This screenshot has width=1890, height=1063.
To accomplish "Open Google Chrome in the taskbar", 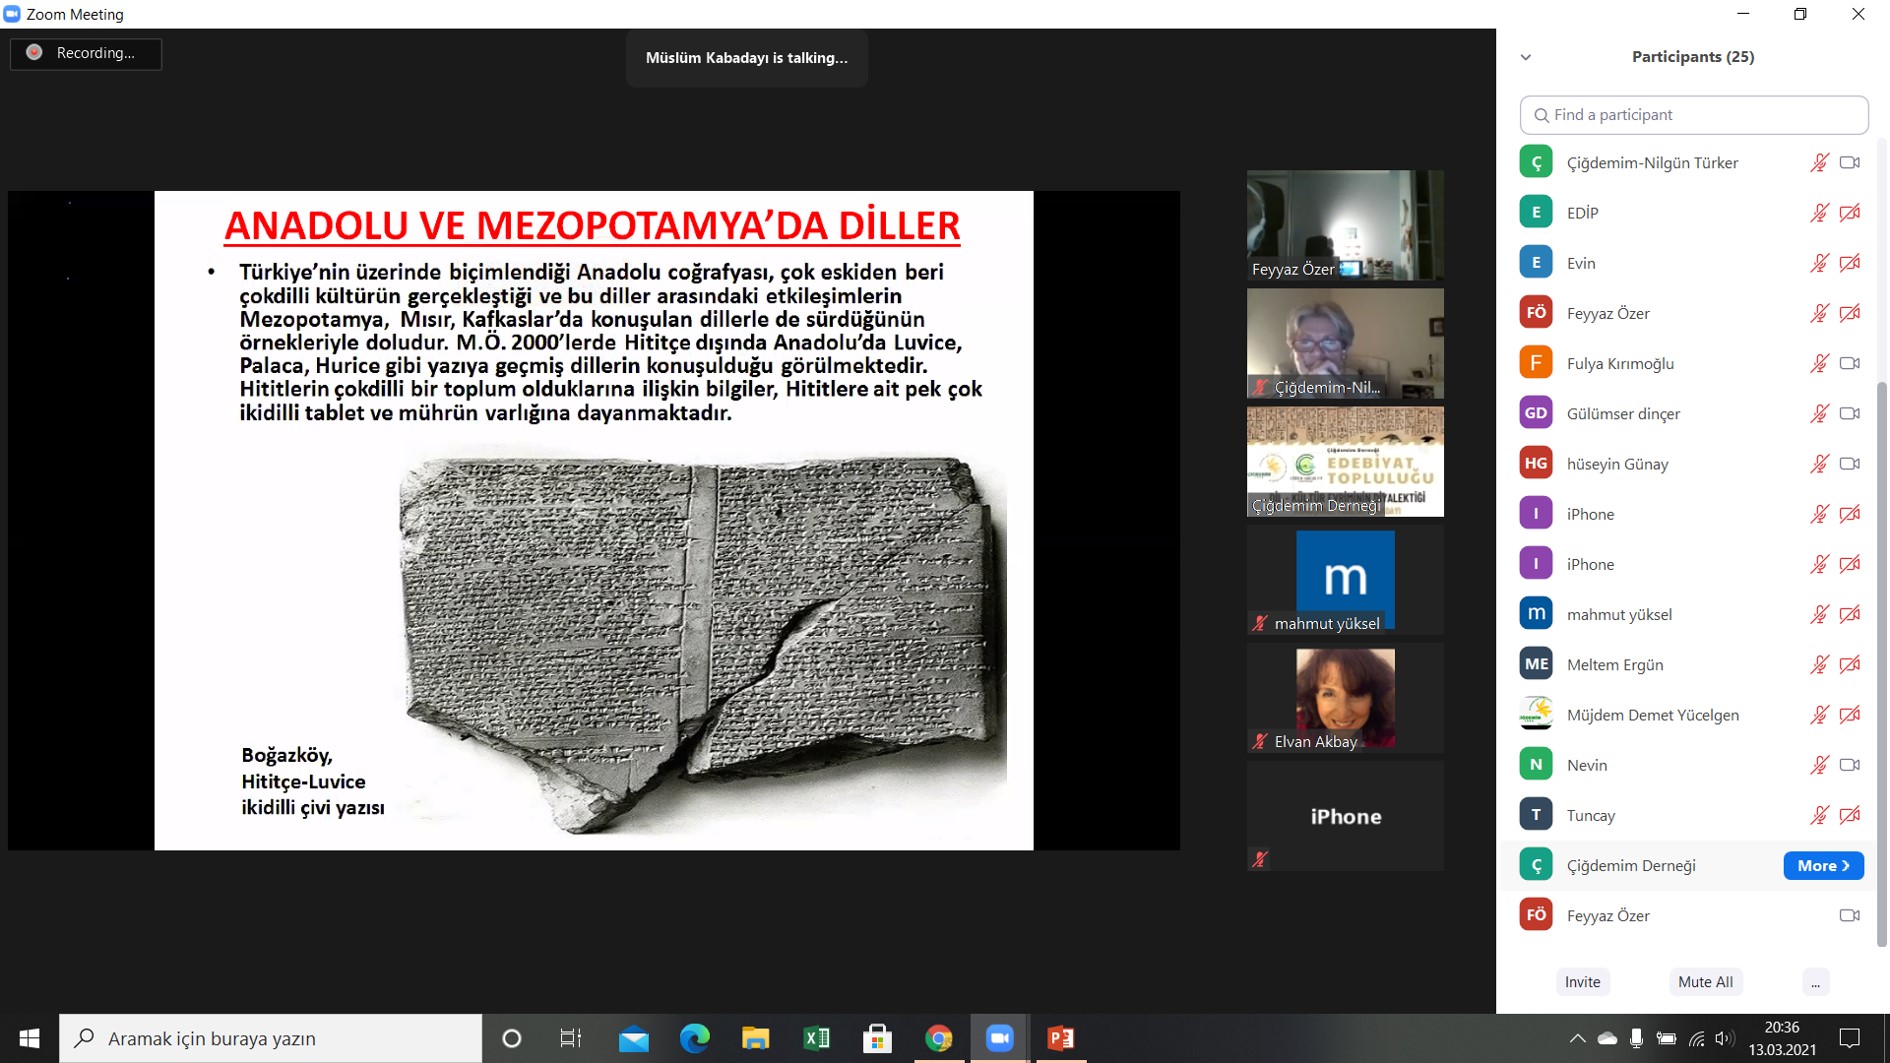I will tap(938, 1038).
